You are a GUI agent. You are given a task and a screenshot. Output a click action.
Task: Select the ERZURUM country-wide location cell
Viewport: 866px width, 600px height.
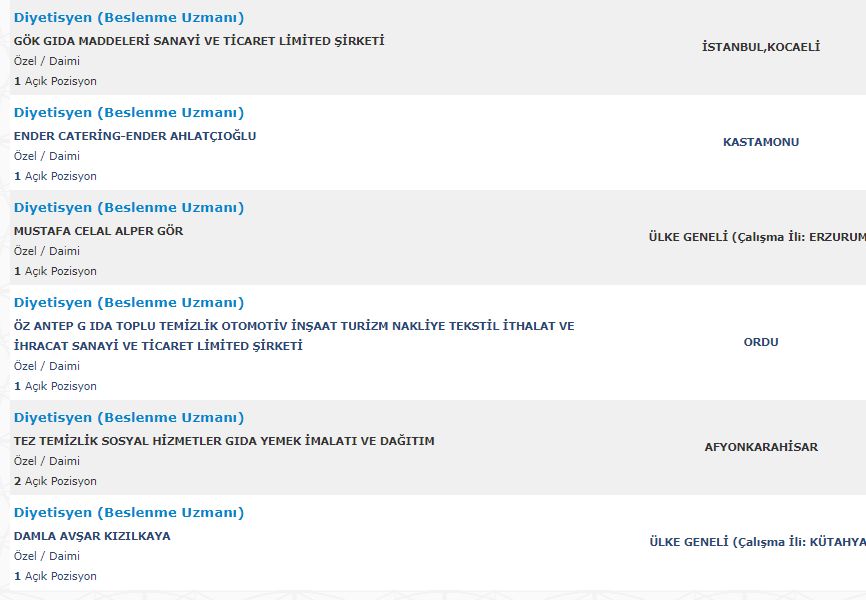pos(757,237)
